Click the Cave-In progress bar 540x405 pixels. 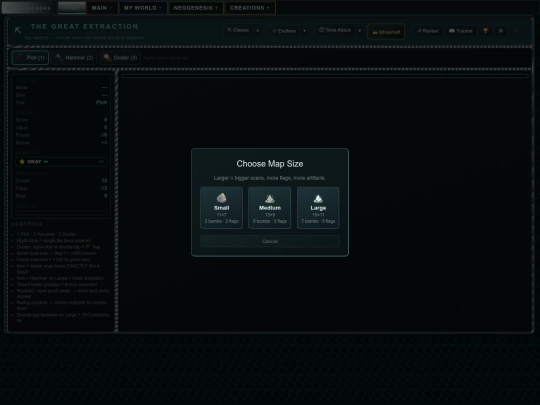(61, 213)
